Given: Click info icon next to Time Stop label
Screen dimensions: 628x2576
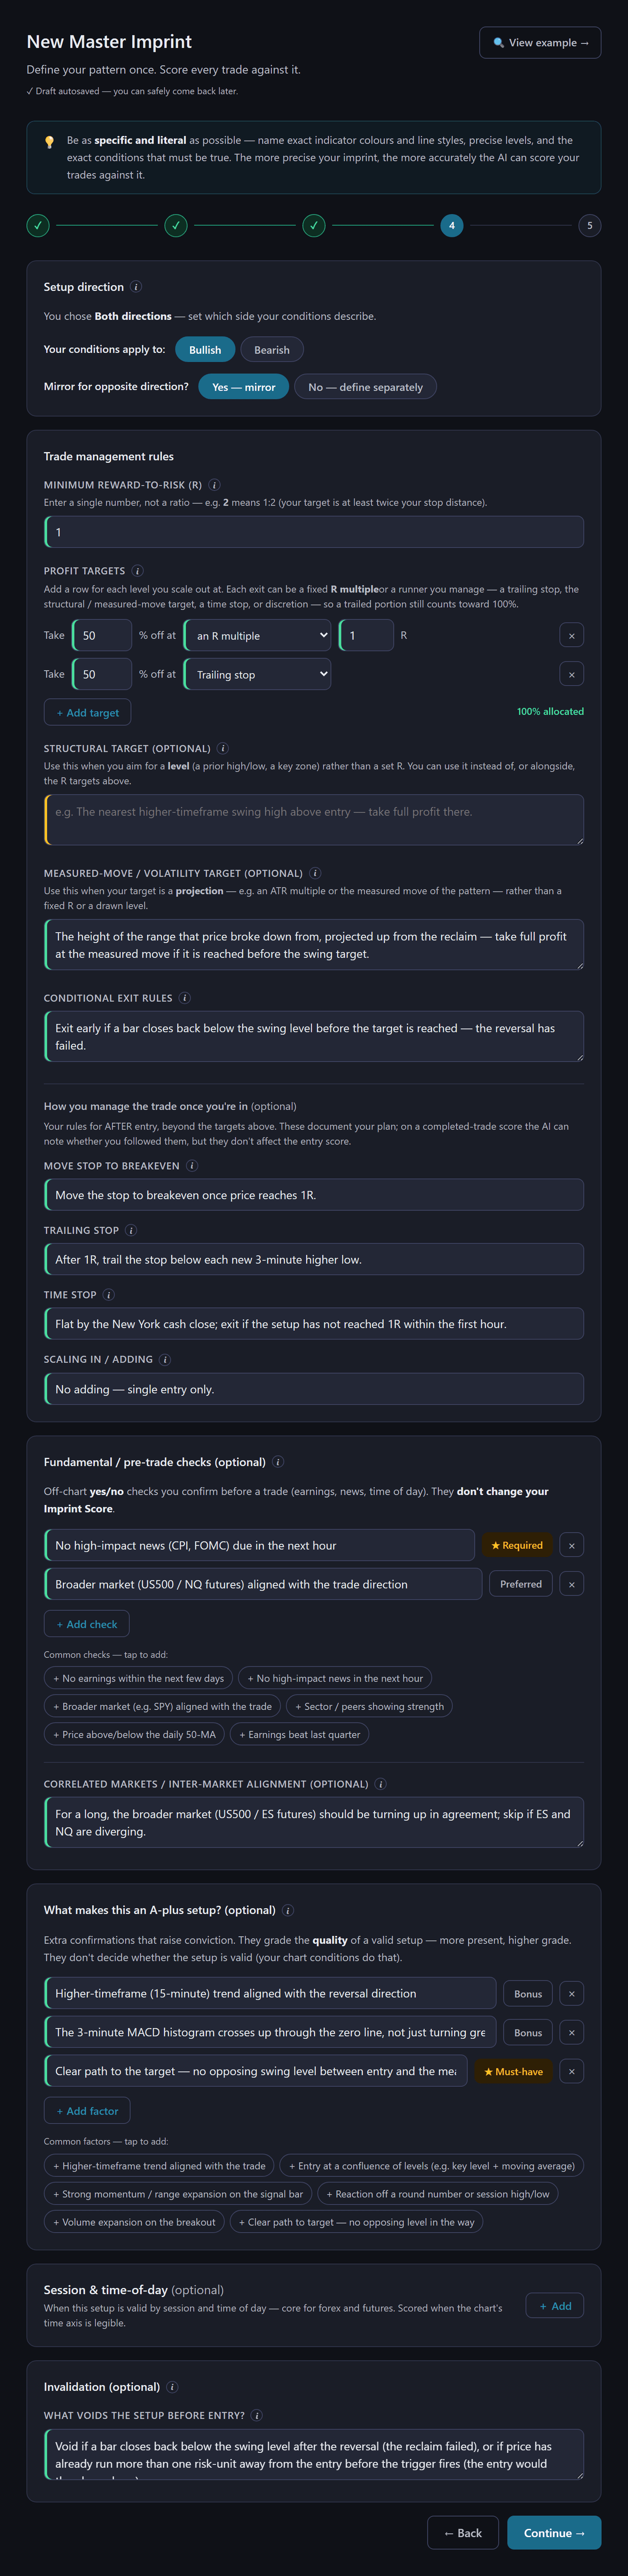Looking at the screenshot, I should pyautogui.click(x=109, y=1295).
